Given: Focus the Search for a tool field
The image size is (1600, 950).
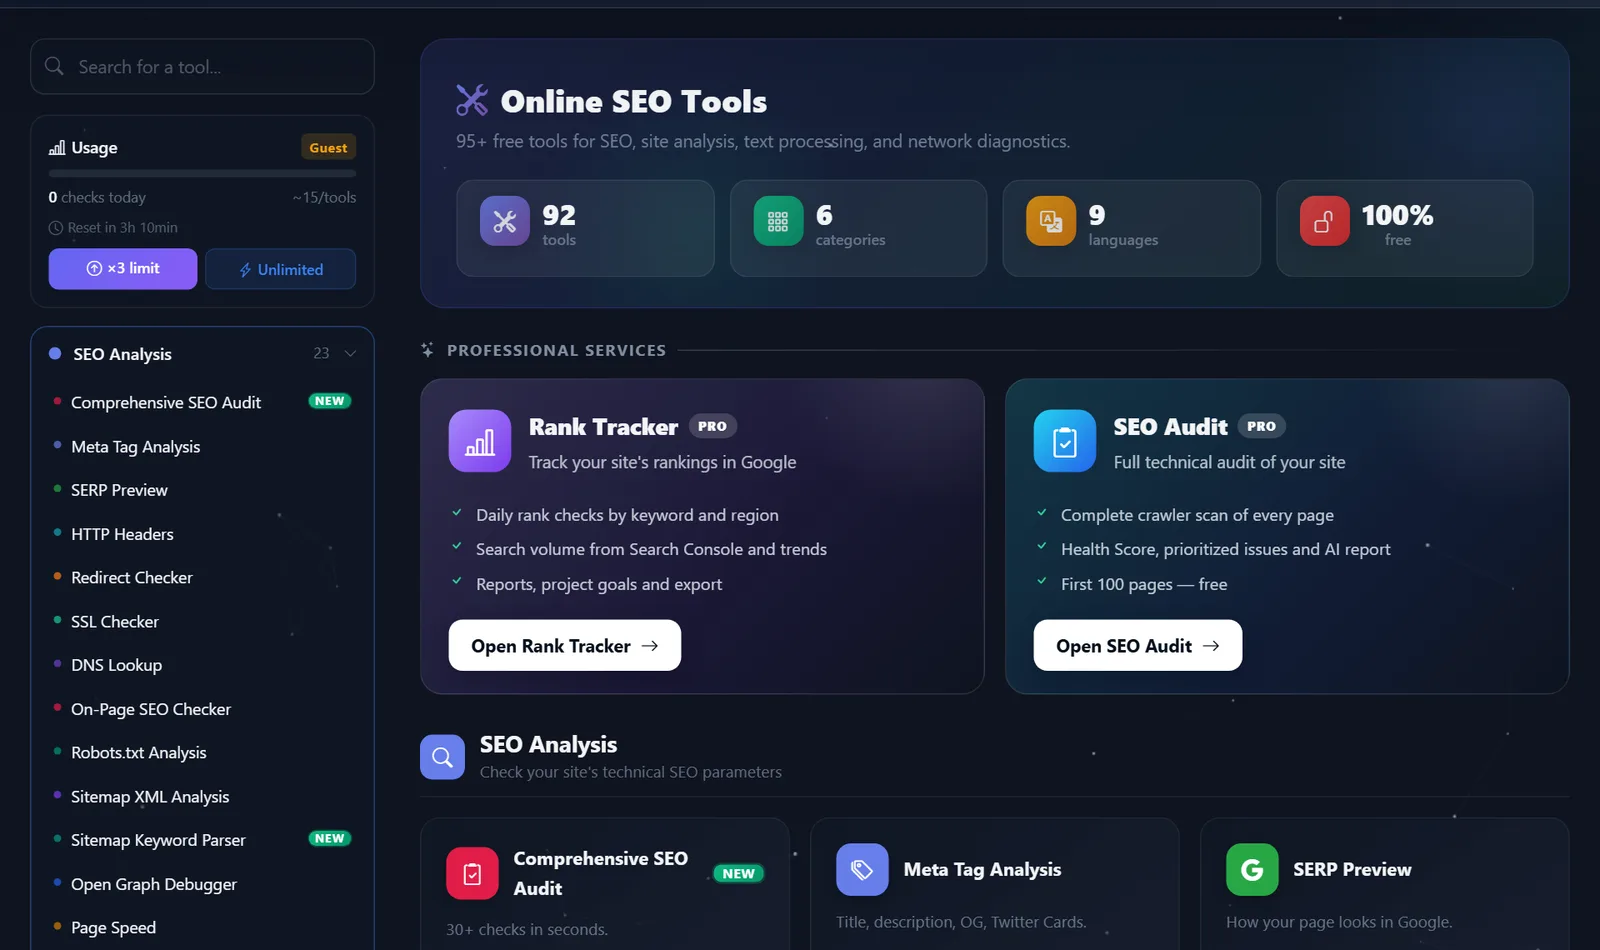Looking at the screenshot, I should click(x=202, y=67).
